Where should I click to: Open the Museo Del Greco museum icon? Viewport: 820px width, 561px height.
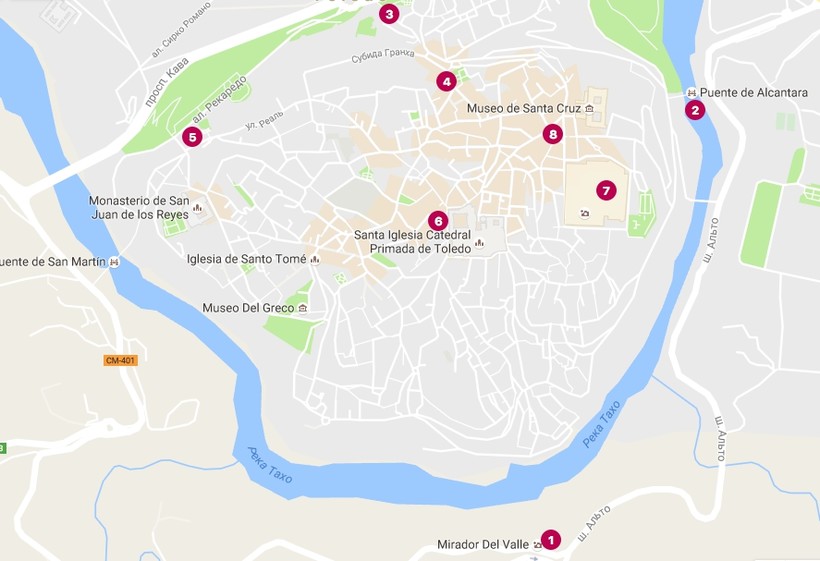[x=302, y=308]
